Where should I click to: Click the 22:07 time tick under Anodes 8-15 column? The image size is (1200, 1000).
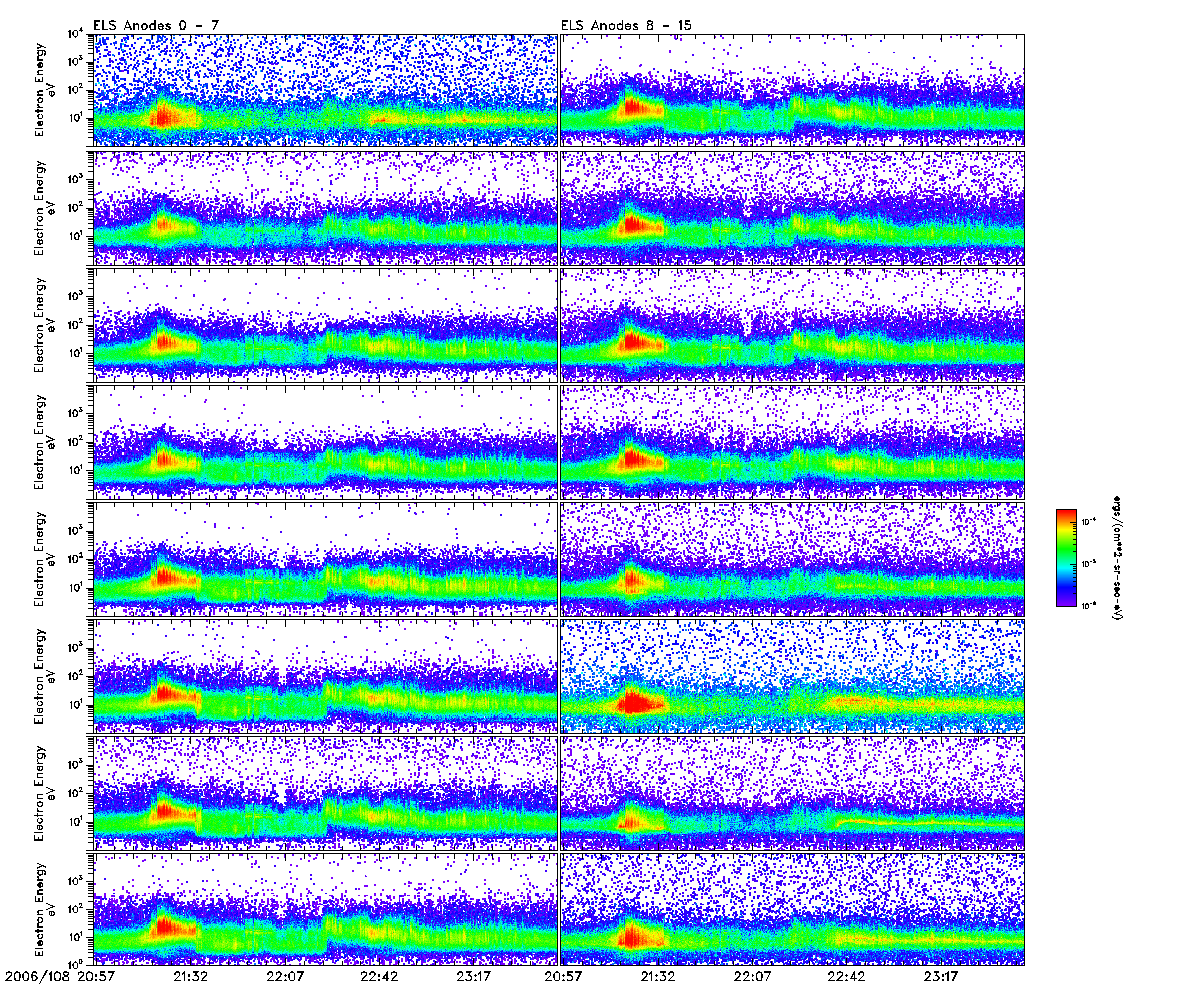coord(752,975)
